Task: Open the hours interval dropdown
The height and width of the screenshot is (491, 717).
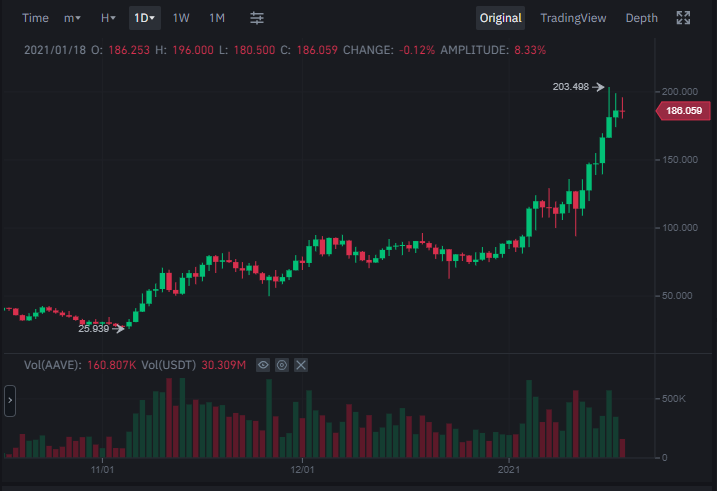Action: click(x=108, y=18)
